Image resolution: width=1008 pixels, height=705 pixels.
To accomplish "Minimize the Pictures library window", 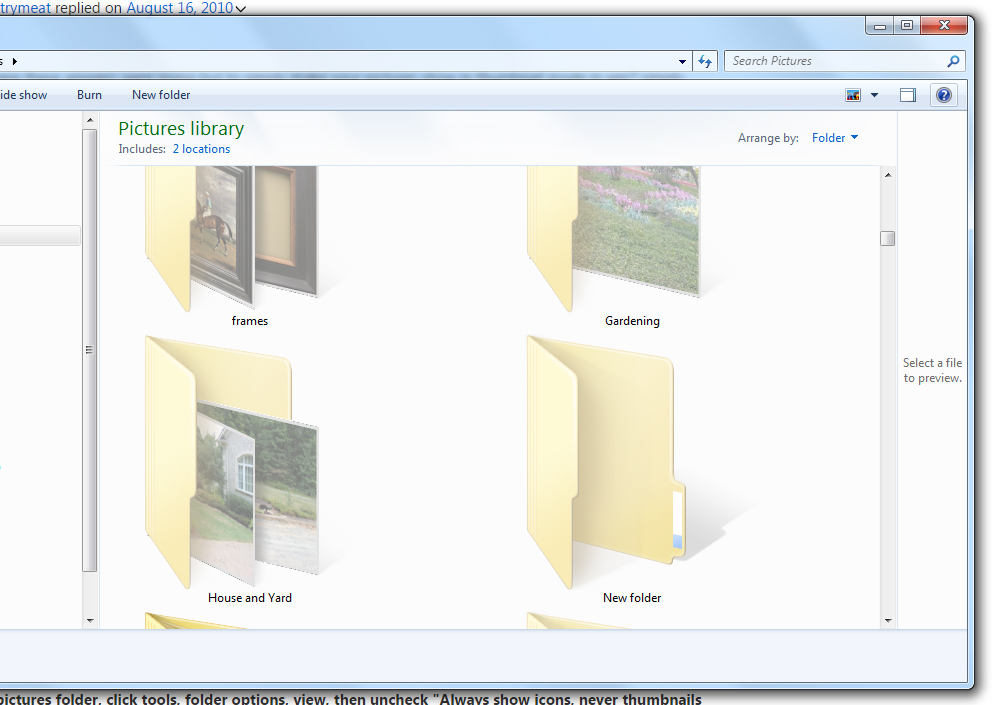I will click(879, 26).
